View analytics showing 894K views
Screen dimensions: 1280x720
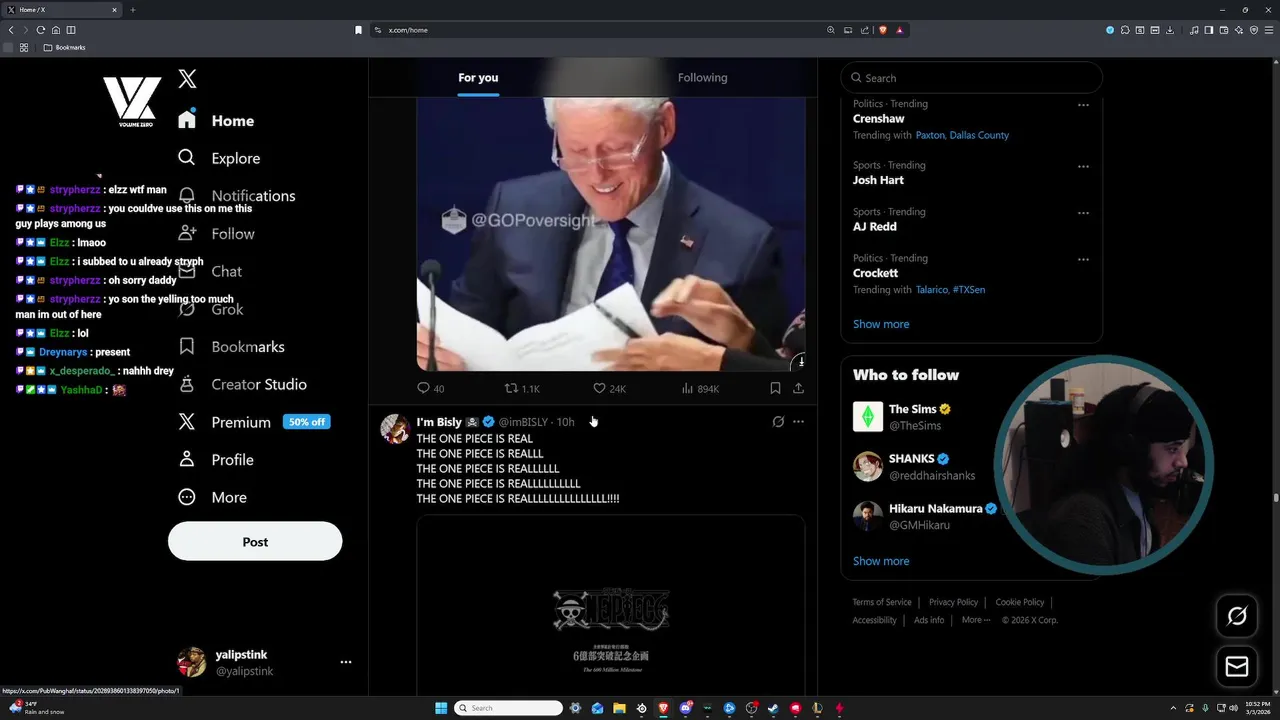[x=700, y=388]
